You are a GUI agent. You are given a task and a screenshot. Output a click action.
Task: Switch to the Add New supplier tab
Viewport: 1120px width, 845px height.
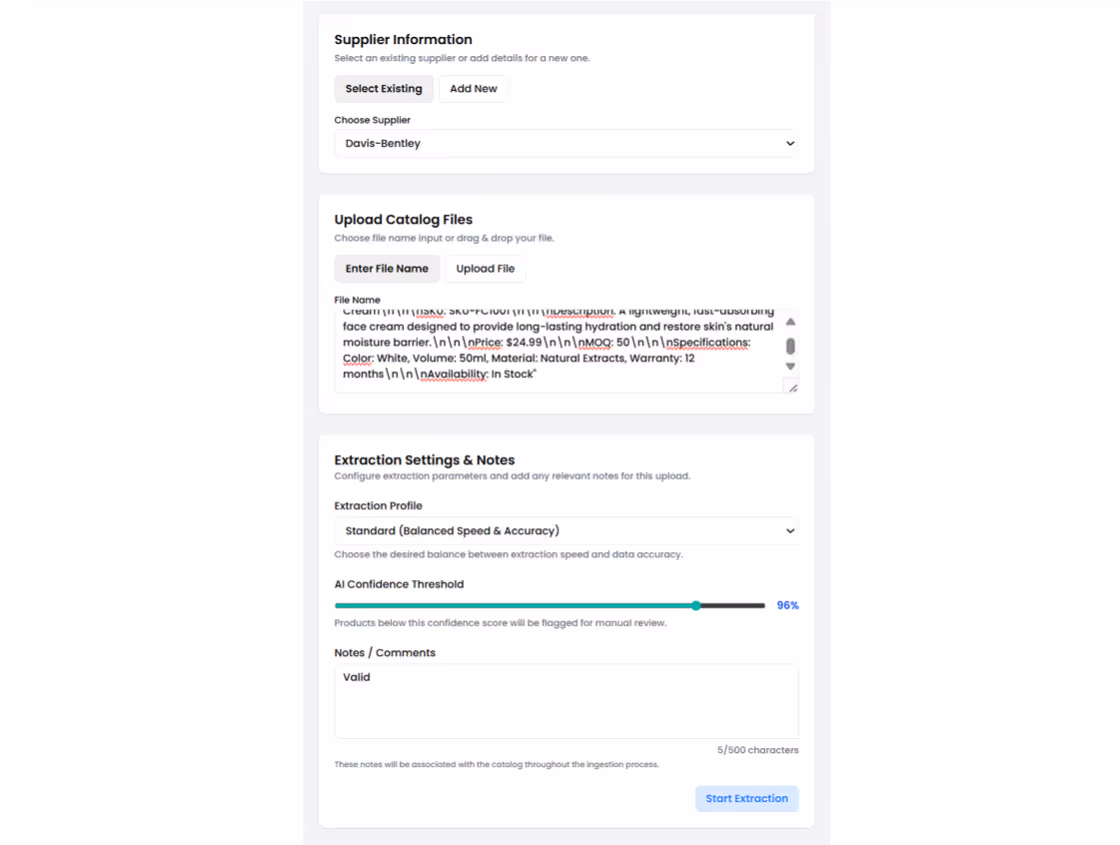click(473, 88)
